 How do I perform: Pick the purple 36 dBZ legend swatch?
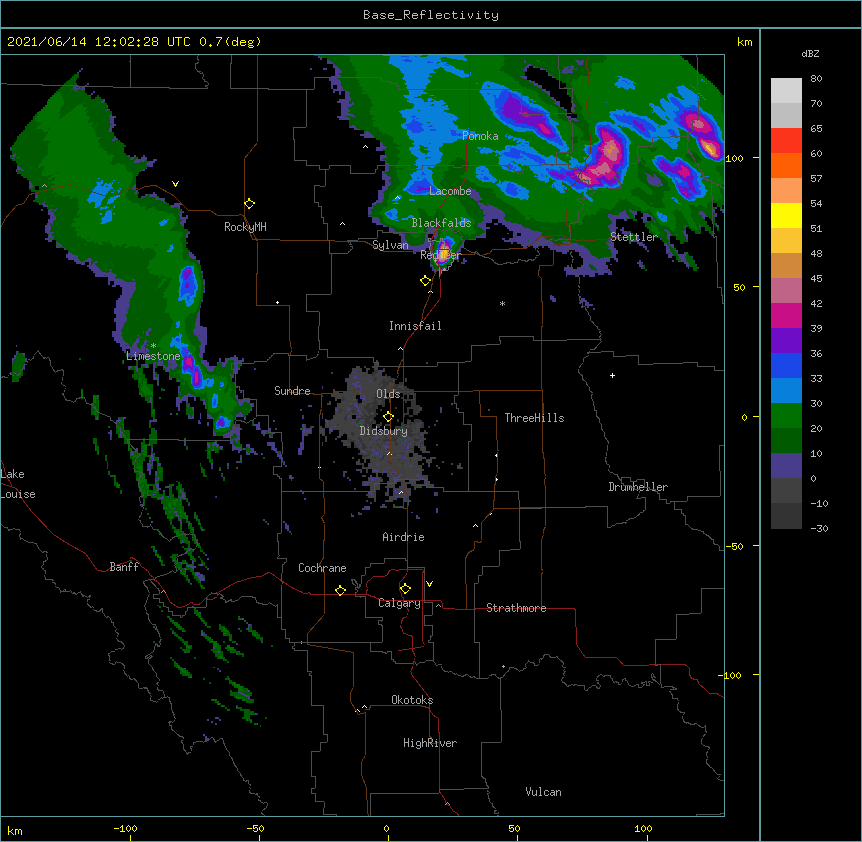coord(786,340)
